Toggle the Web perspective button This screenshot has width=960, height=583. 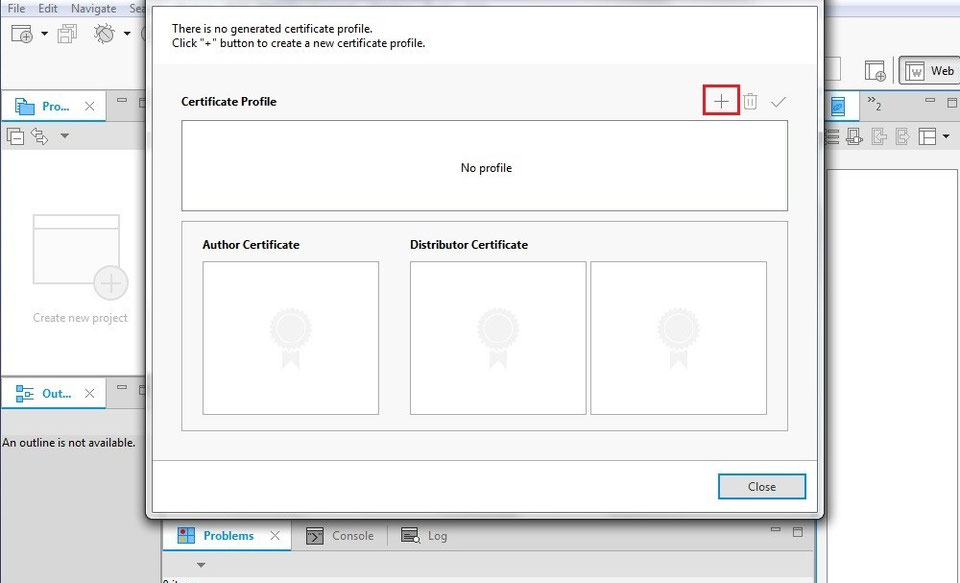pyautogui.click(x=931, y=70)
